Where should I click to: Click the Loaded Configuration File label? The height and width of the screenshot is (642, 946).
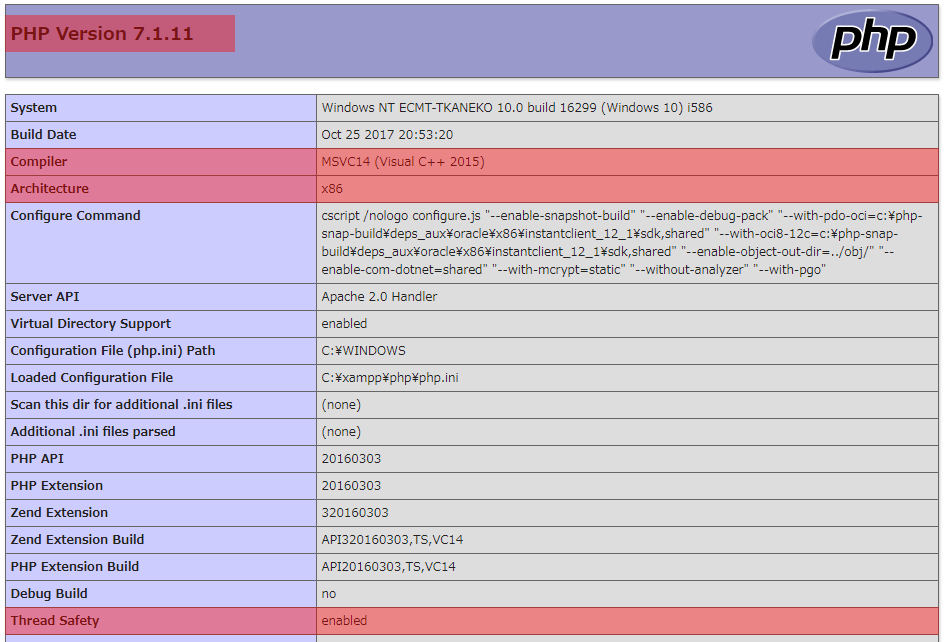(x=92, y=378)
